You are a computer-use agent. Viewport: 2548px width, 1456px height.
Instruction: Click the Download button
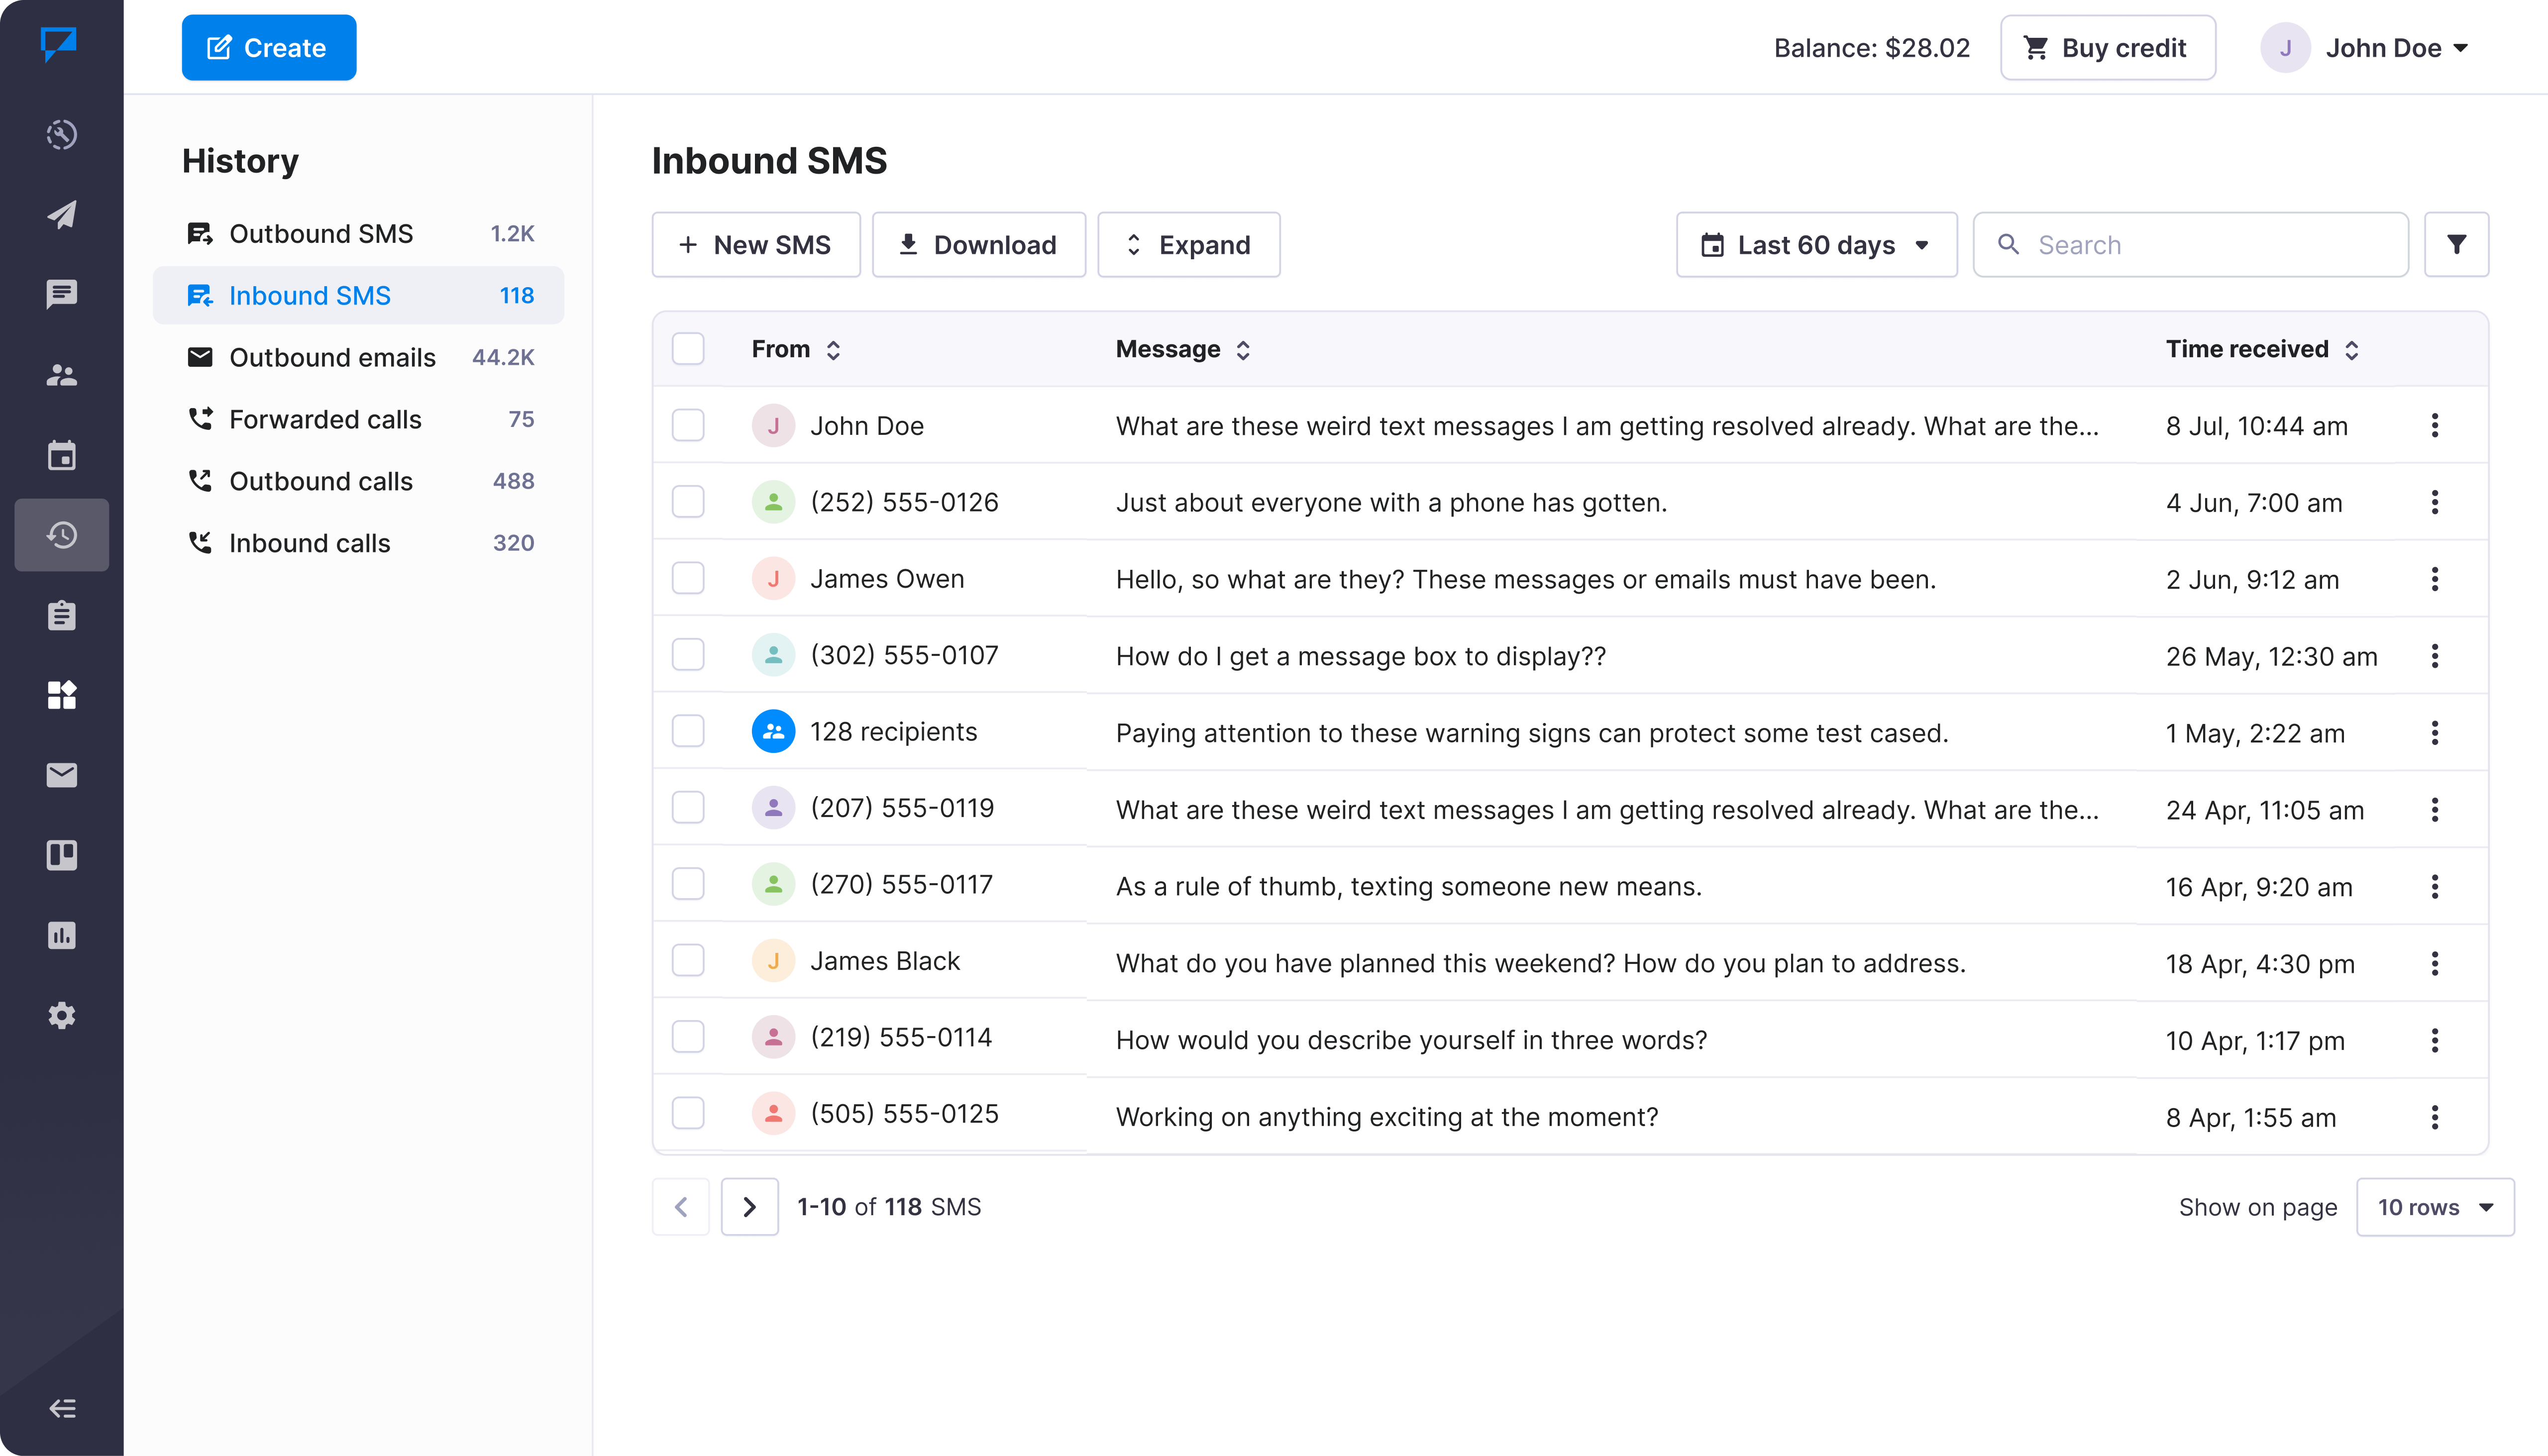(978, 244)
